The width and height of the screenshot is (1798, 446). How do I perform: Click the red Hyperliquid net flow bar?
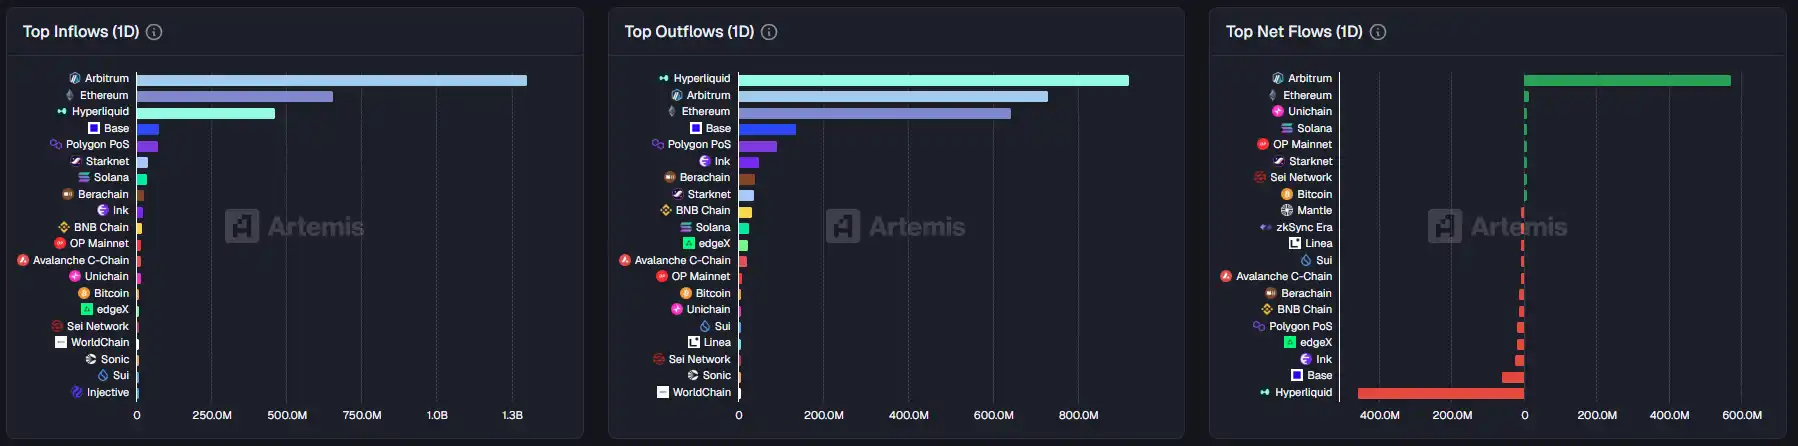(x=1440, y=393)
